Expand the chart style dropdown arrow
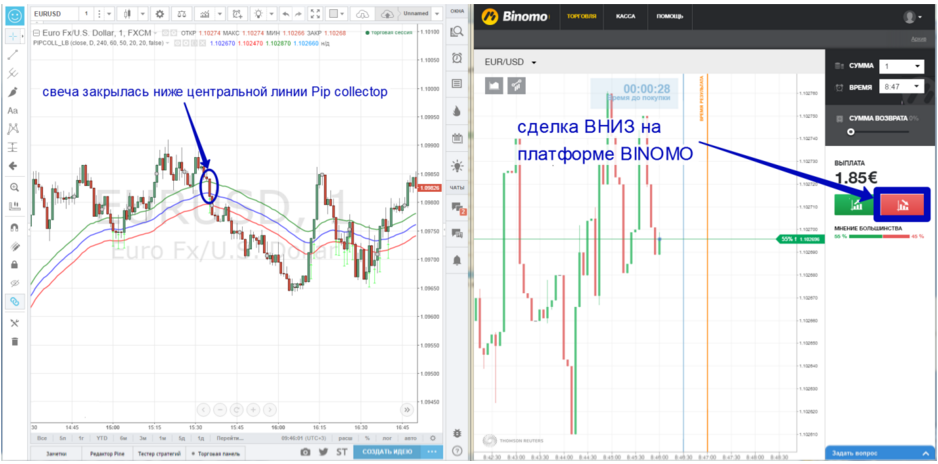Image resolution: width=938 pixels, height=464 pixels. pyautogui.click(x=143, y=13)
